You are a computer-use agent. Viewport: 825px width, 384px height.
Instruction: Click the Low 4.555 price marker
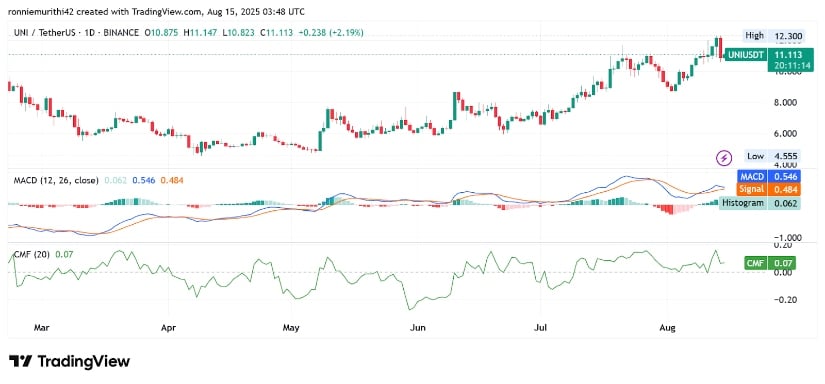(x=773, y=156)
